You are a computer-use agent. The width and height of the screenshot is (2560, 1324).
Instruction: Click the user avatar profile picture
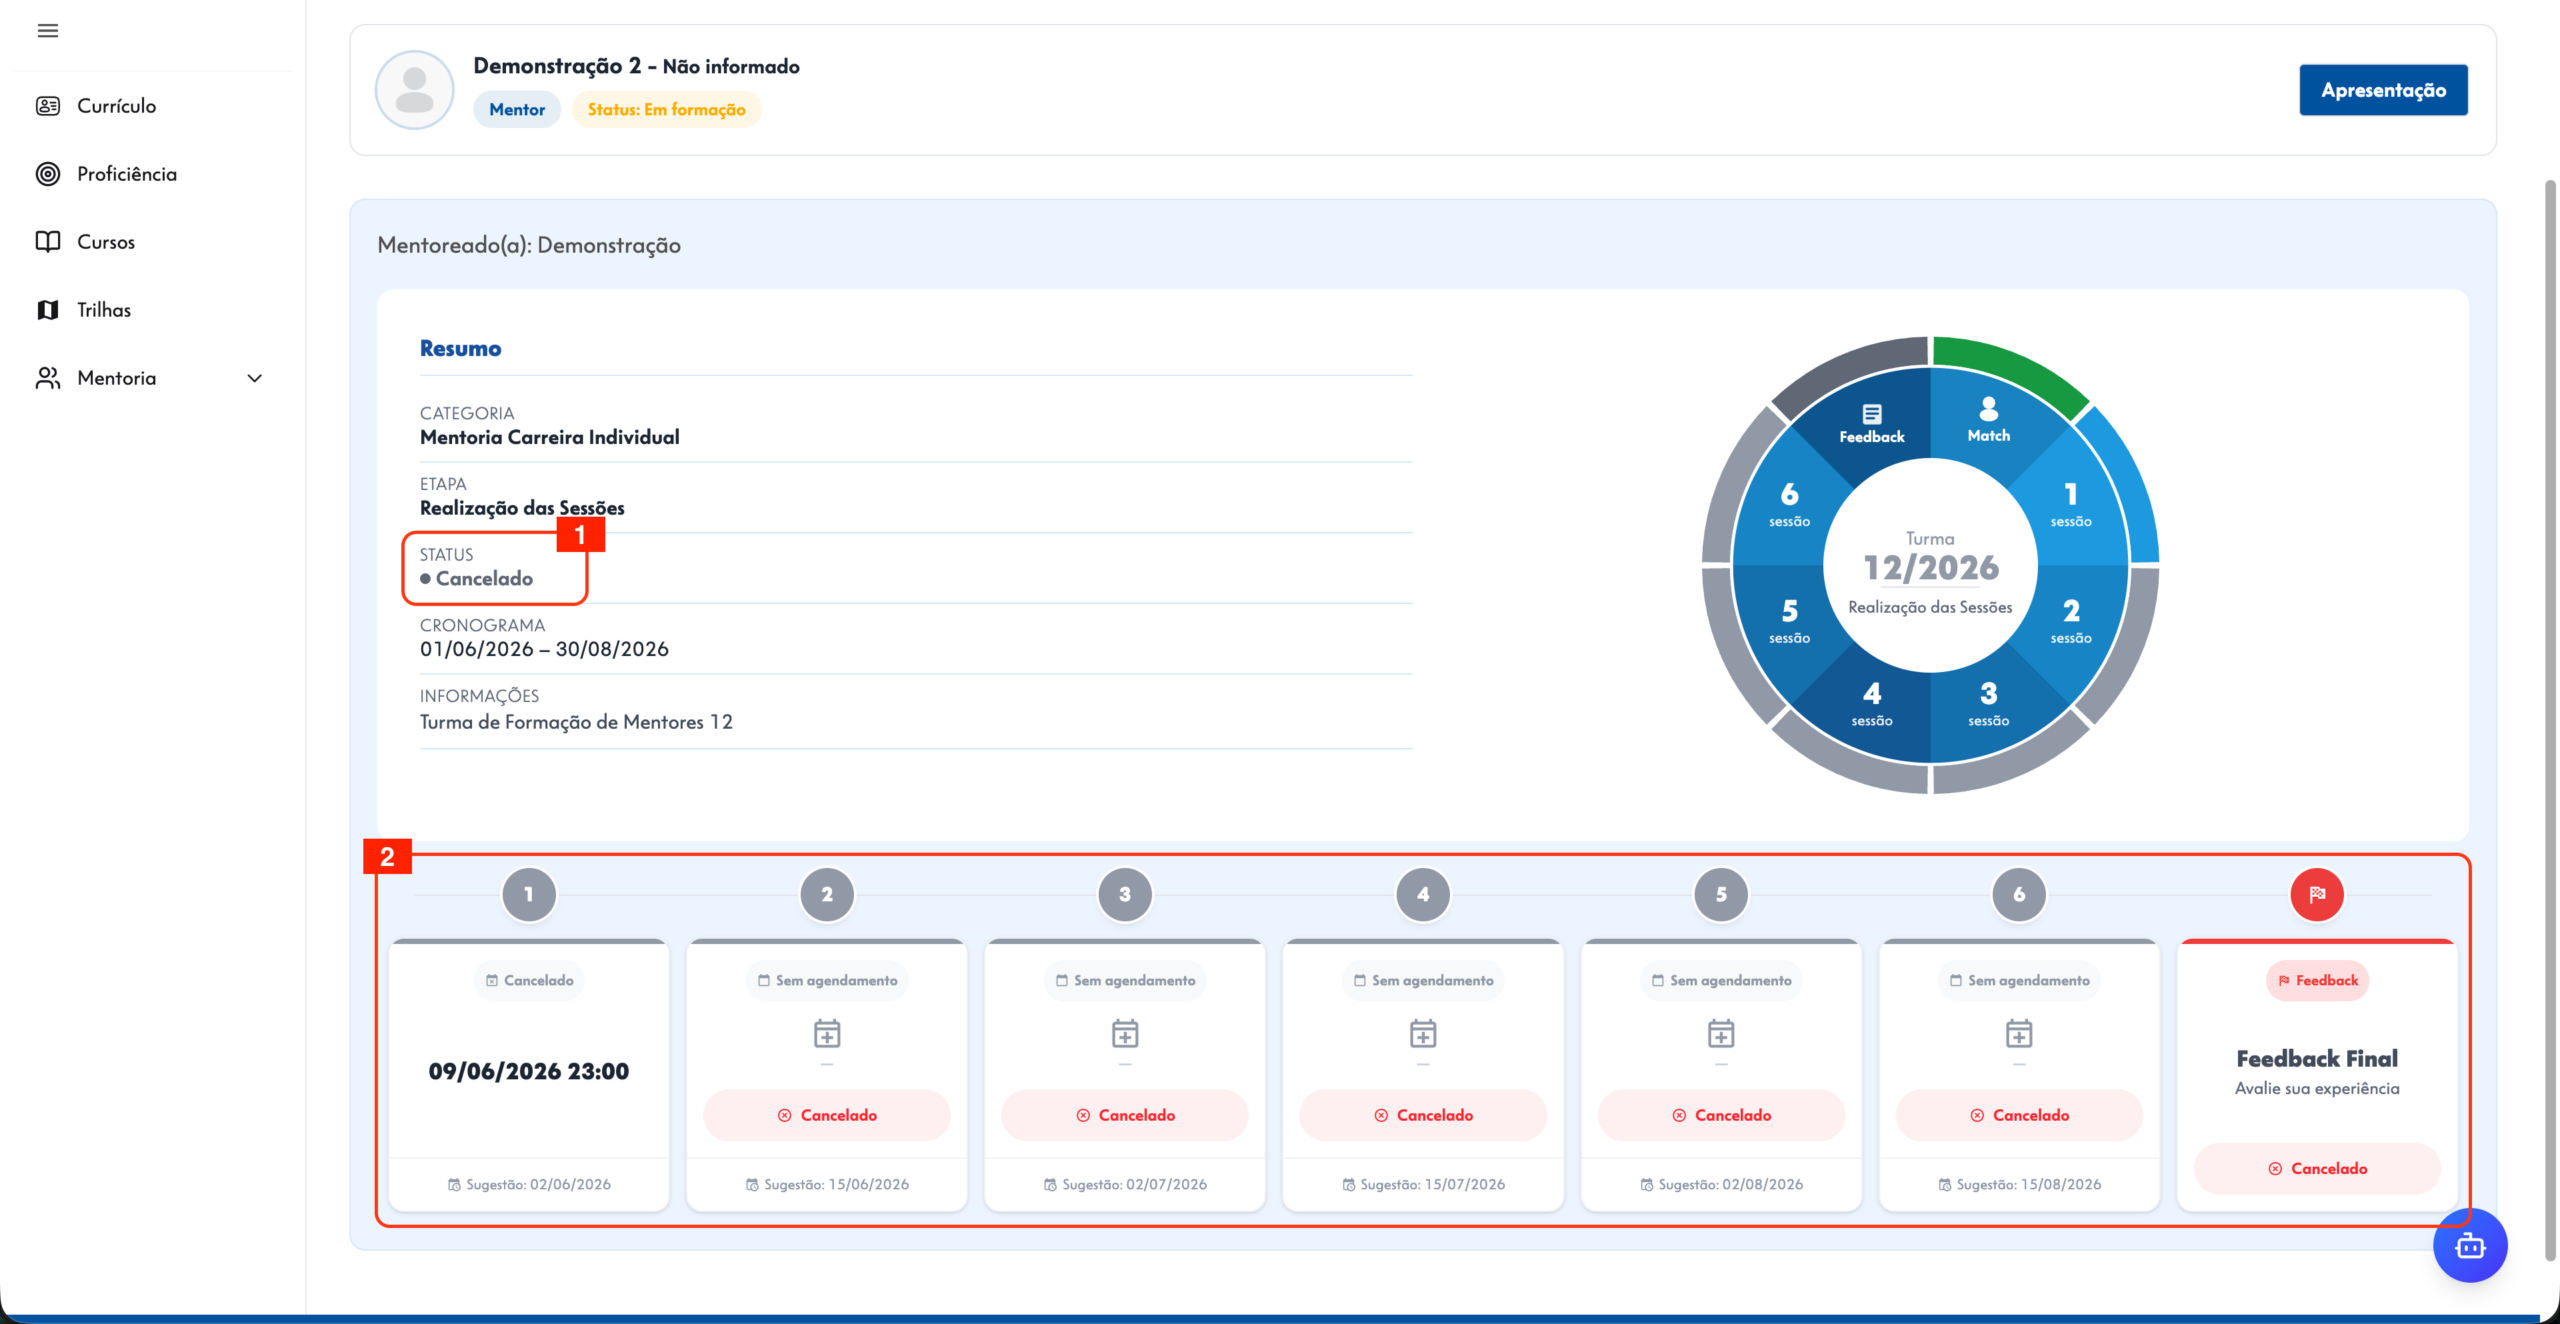[414, 90]
